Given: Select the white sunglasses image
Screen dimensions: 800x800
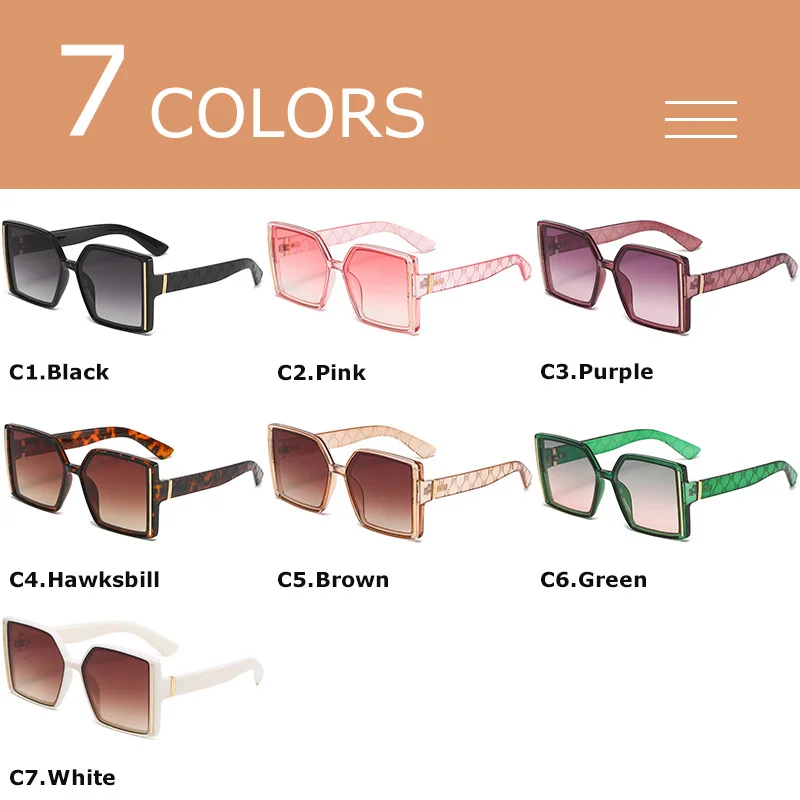Looking at the screenshot, I should point(133,678).
